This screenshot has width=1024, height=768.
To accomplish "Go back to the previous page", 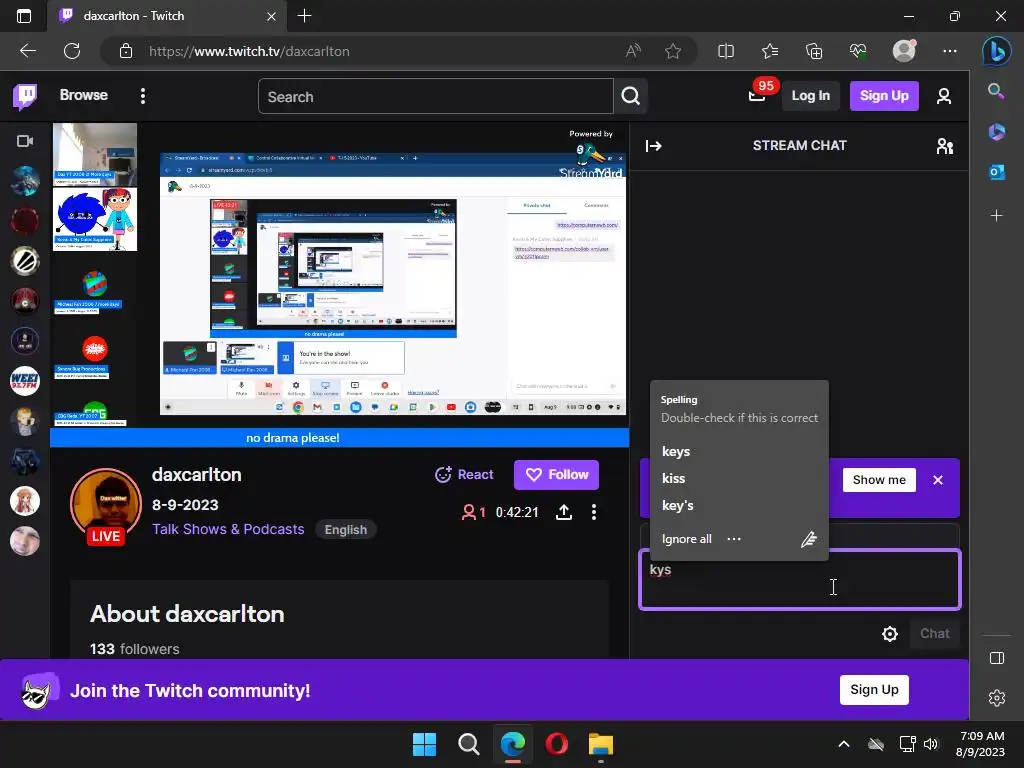I will point(28,51).
